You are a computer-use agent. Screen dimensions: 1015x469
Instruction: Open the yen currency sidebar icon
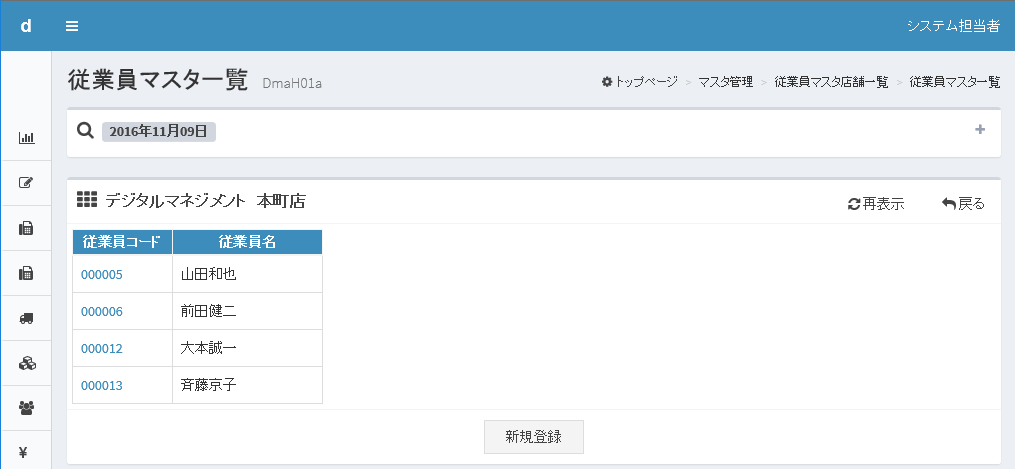click(x=24, y=452)
